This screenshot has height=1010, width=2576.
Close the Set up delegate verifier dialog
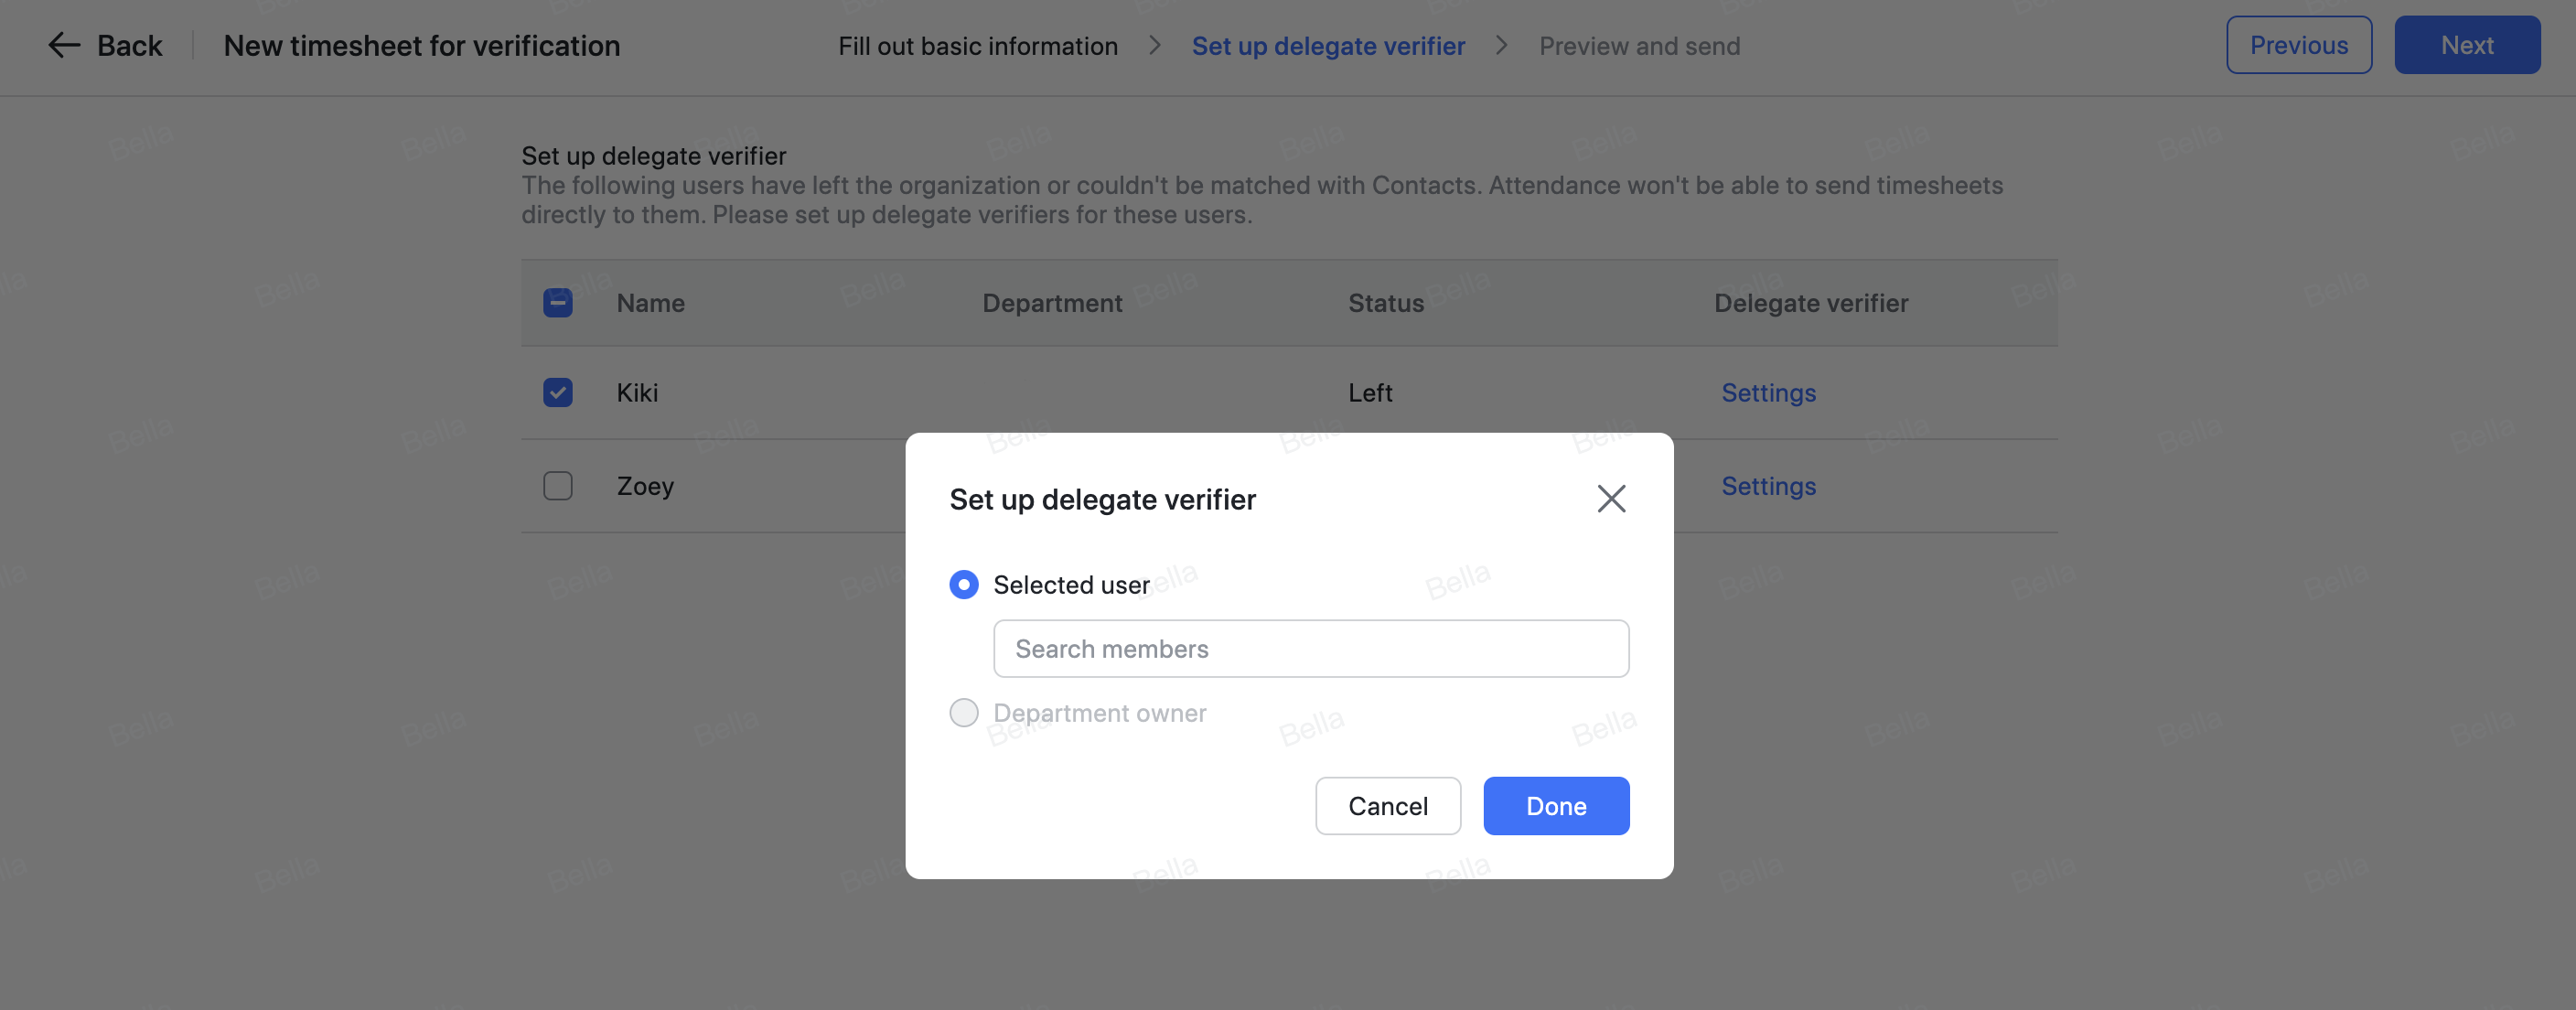pyautogui.click(x=1611, y=499)
